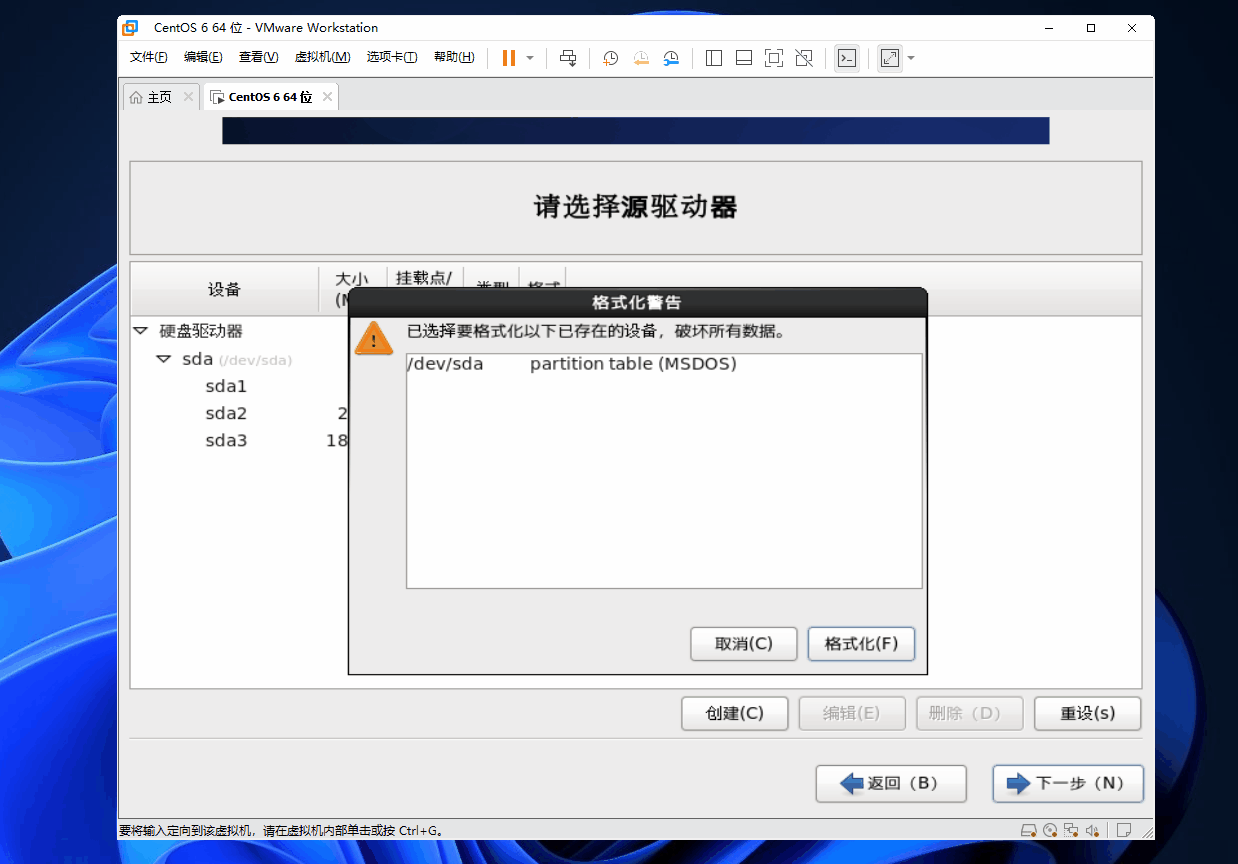Open the 虚拟机(M) menu
The height and width of the screenshot is (864, 1238).
pos(322,57)
